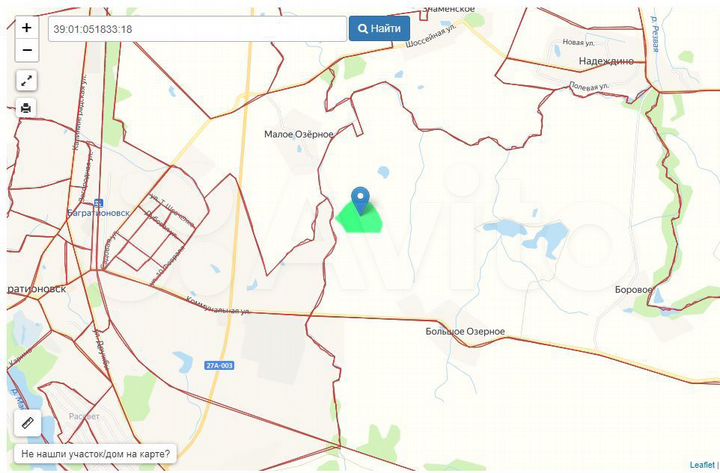The height and width of the screenshot is (473, 720).
Task: Click the Большое Озерное village label
Action: pyautogui.click(x=465, y=331)
